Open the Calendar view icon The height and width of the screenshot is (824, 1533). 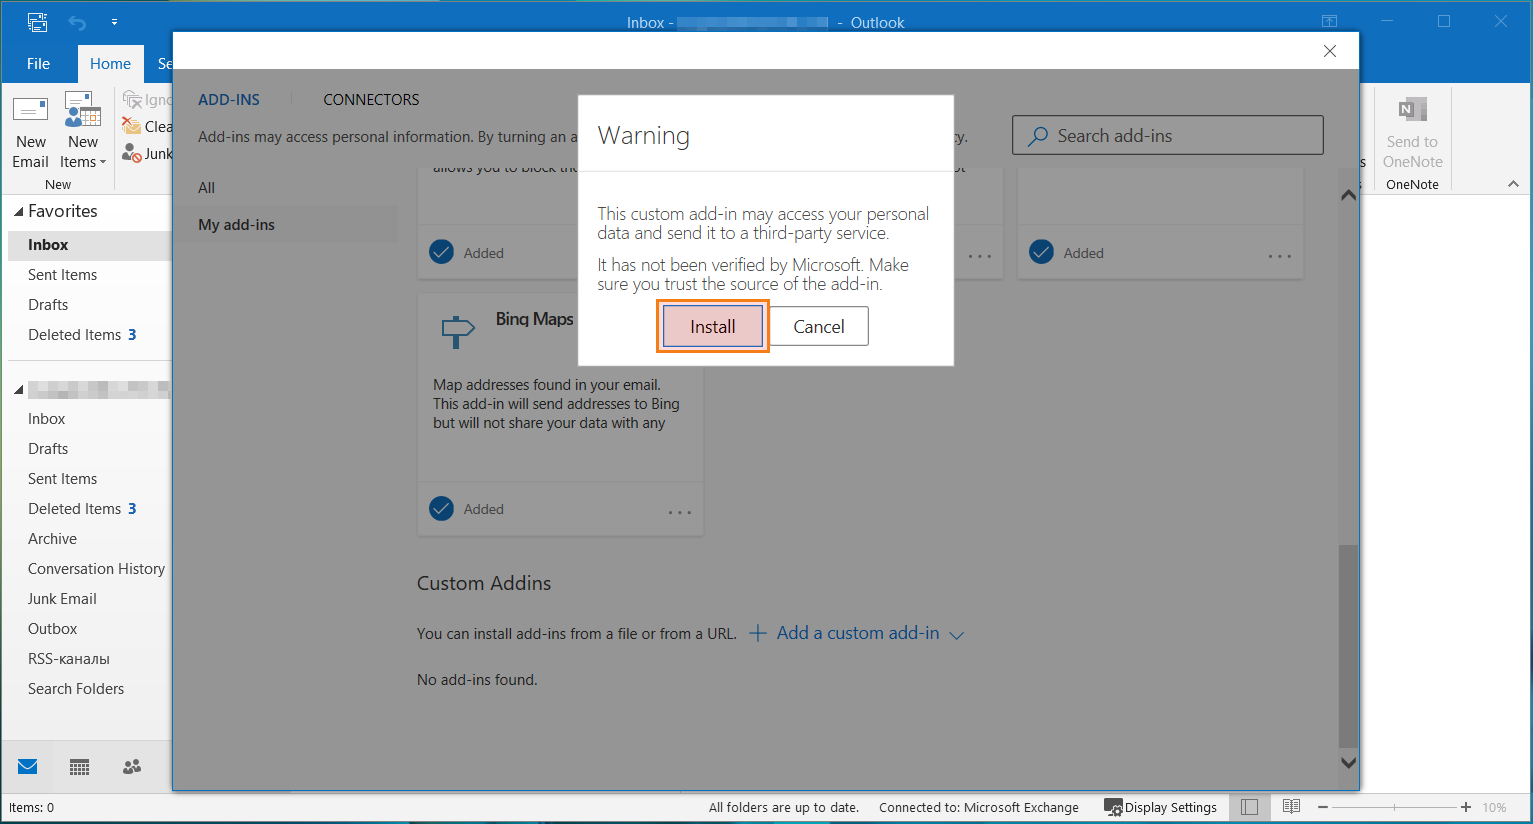tap(80, 767)
